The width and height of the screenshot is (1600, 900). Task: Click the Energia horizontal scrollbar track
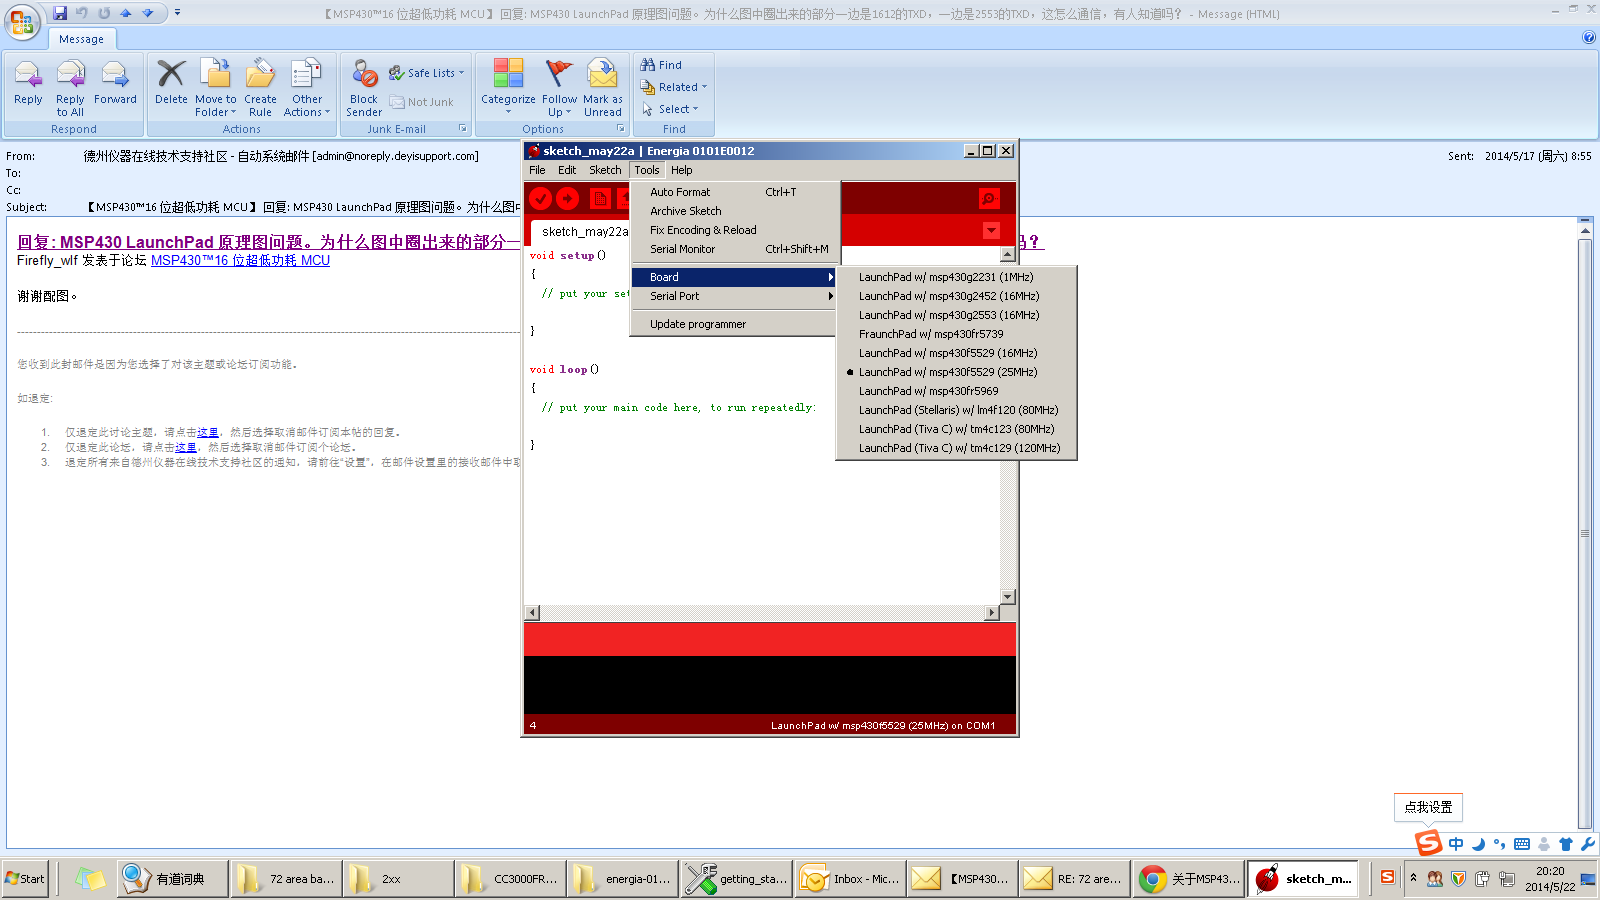tap(762, 613)
